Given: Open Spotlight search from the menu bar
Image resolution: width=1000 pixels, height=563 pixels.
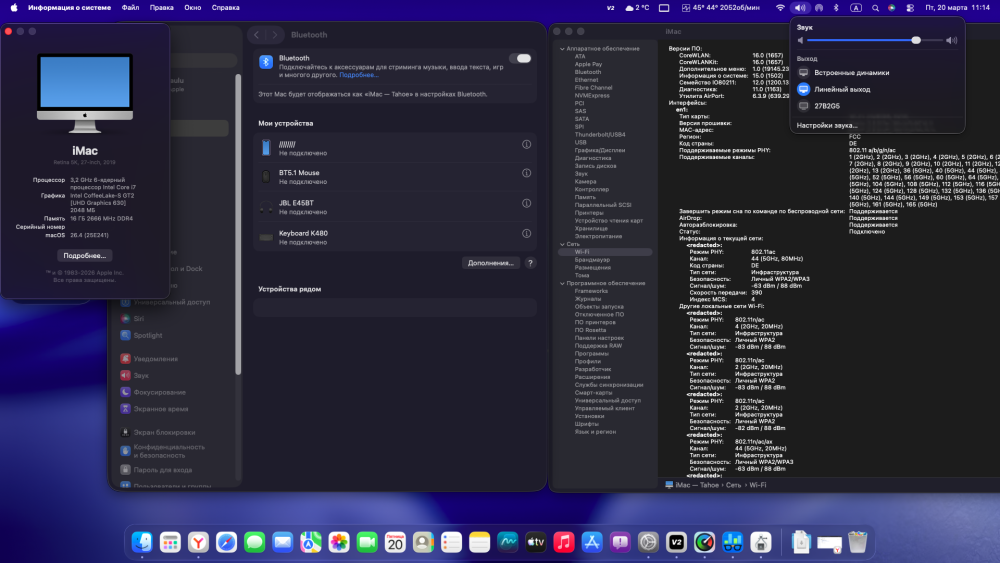Looking at the screenshot, I should [x=875, y=8].
